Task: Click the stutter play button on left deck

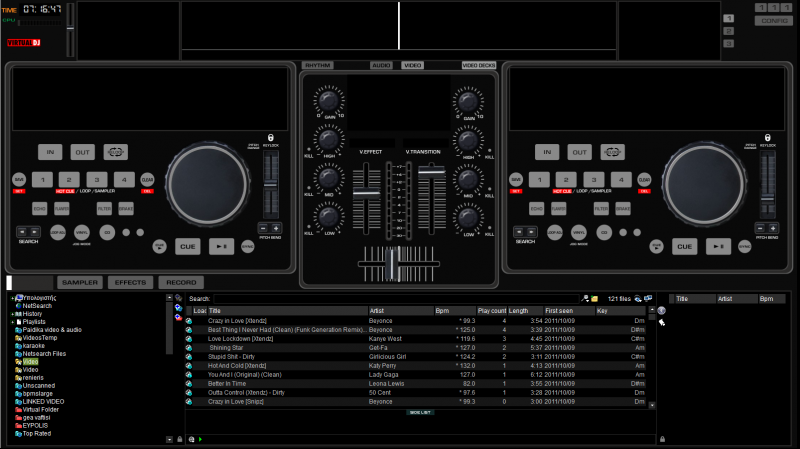Action: (159, 246)
